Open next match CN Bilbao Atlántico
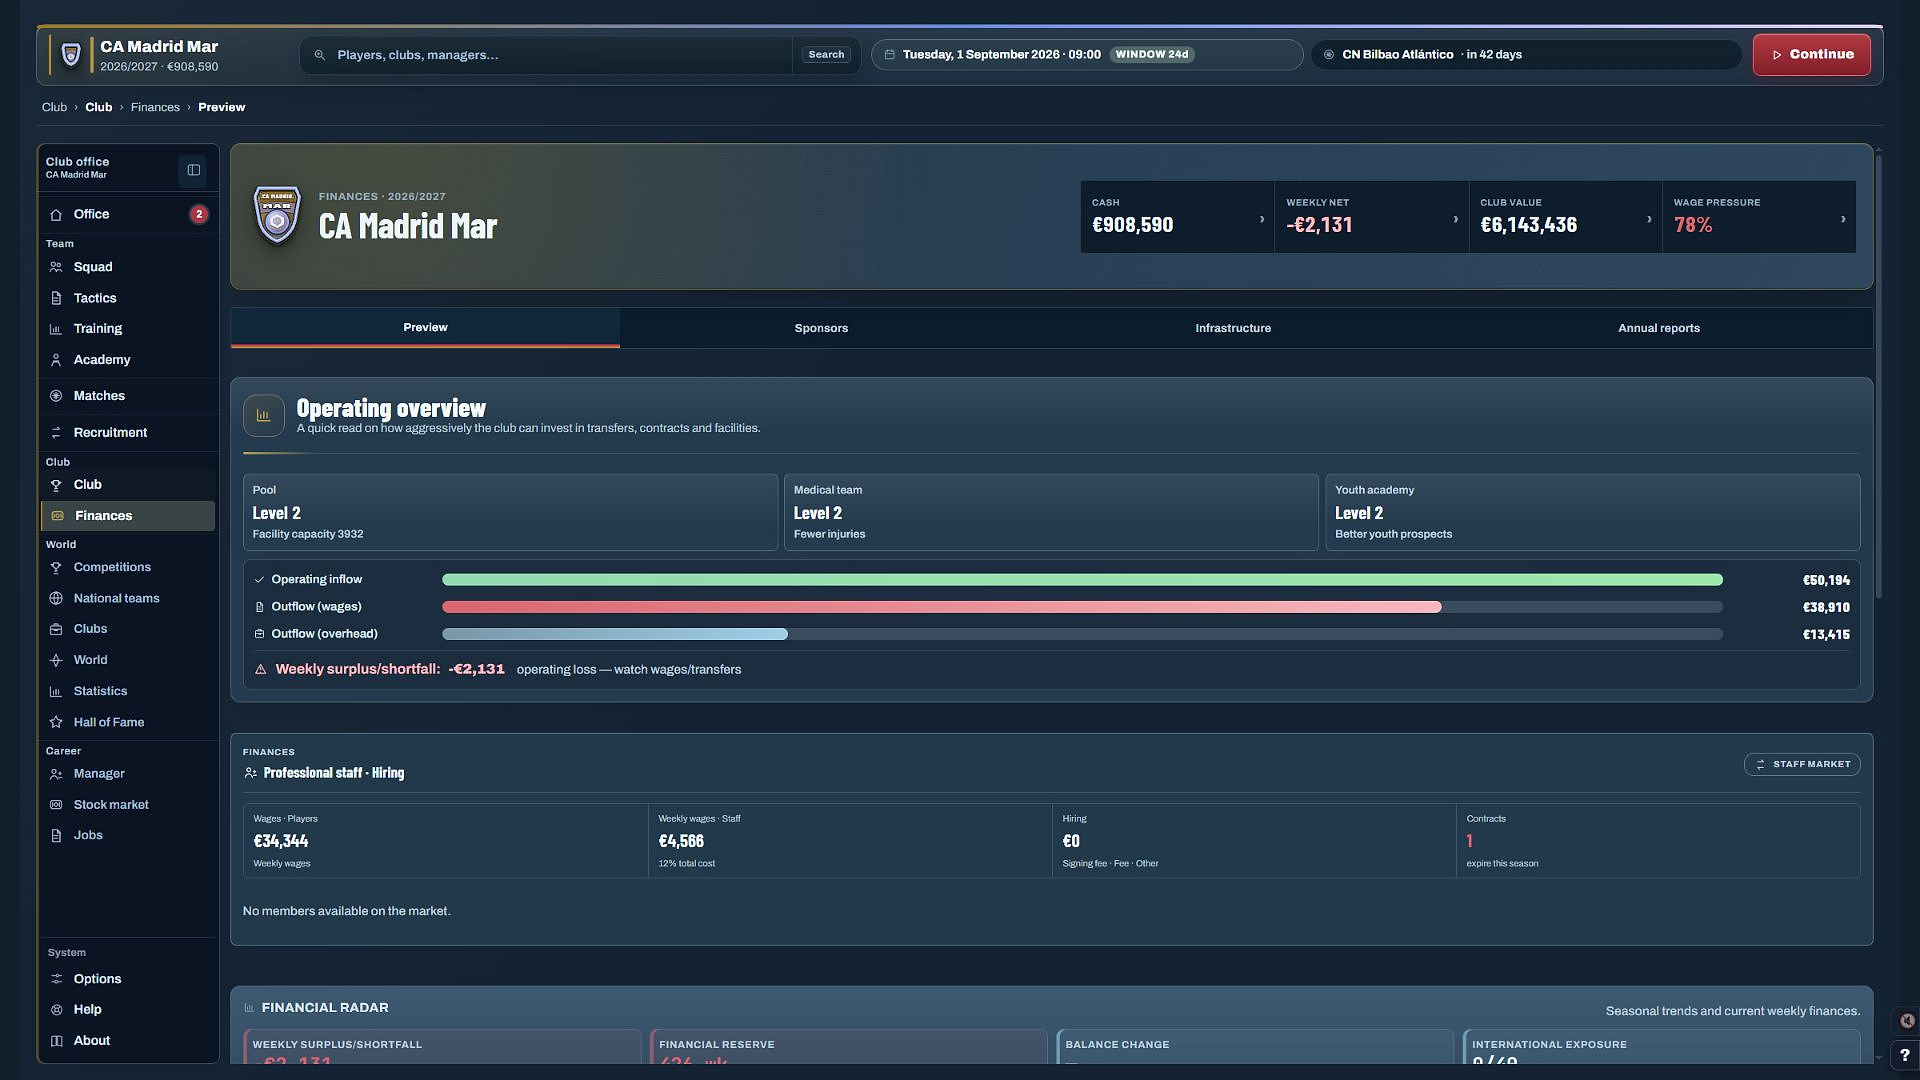 pyautogui.click(x=1526, y=55)
